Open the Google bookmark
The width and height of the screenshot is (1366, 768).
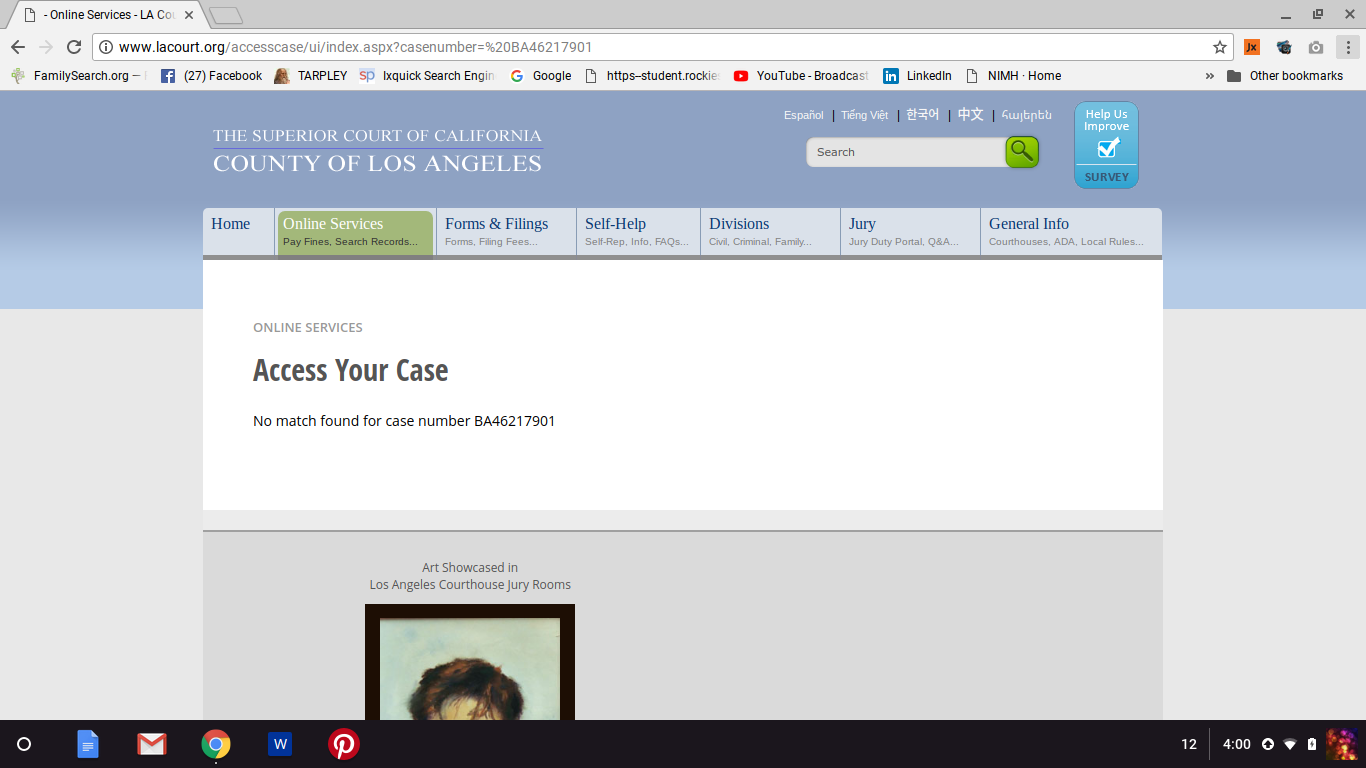click(x=541, y=76)
